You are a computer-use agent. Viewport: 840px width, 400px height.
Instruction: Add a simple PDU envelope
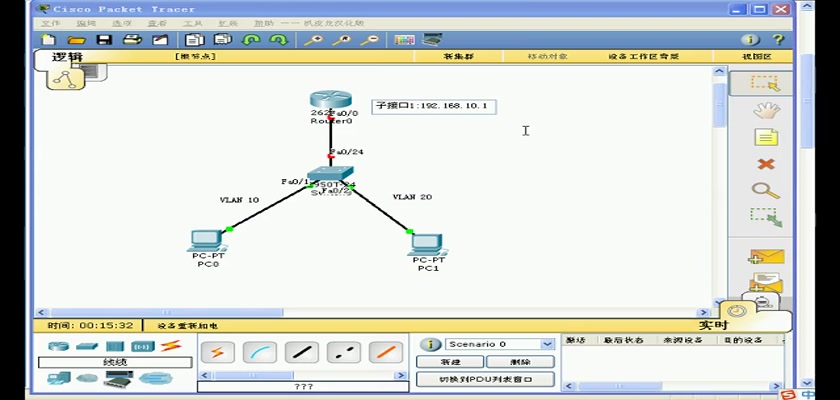tap(766, 257)
